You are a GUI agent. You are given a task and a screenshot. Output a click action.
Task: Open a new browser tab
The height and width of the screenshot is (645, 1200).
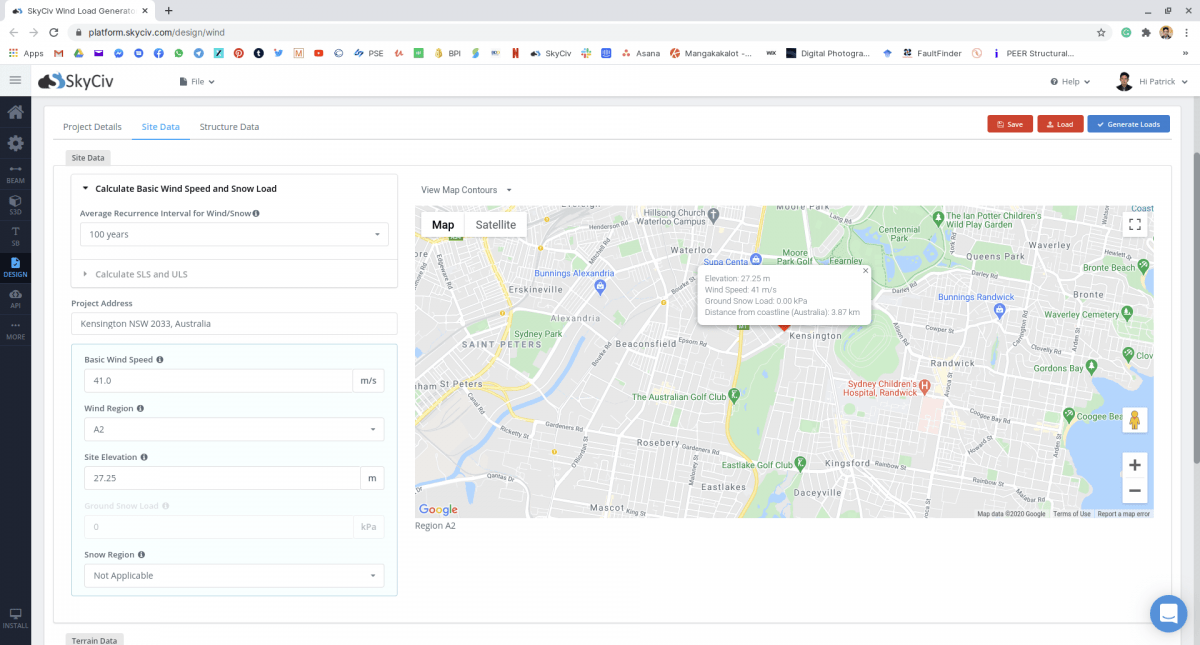(x=169, y=10)
